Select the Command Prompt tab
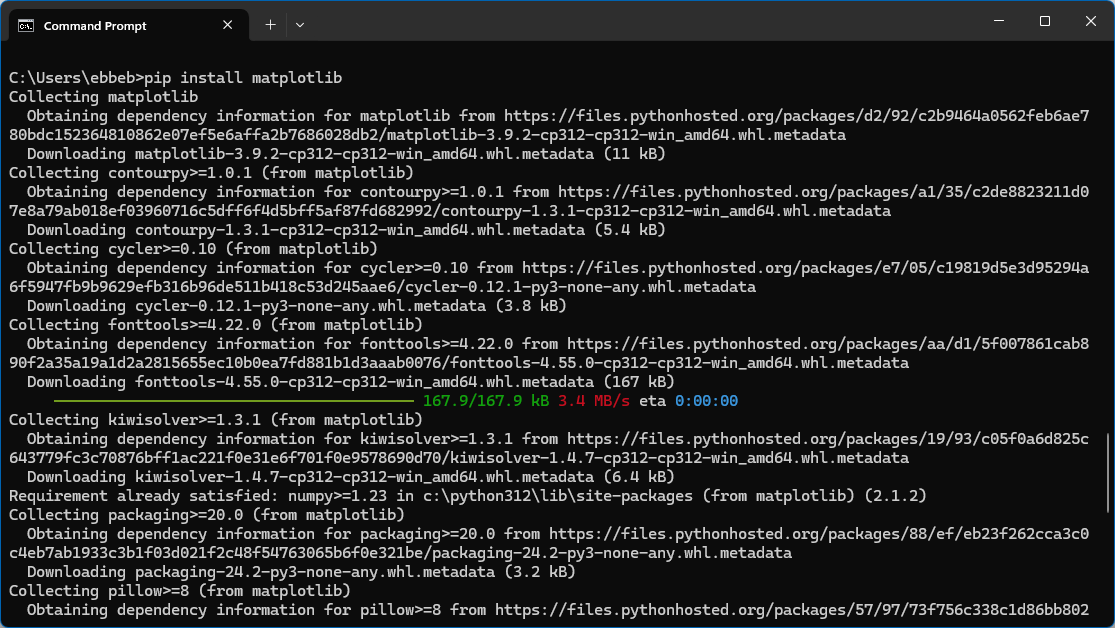Image resolution: width=1115 pixels, height=628 pixels. coord(95,26)
